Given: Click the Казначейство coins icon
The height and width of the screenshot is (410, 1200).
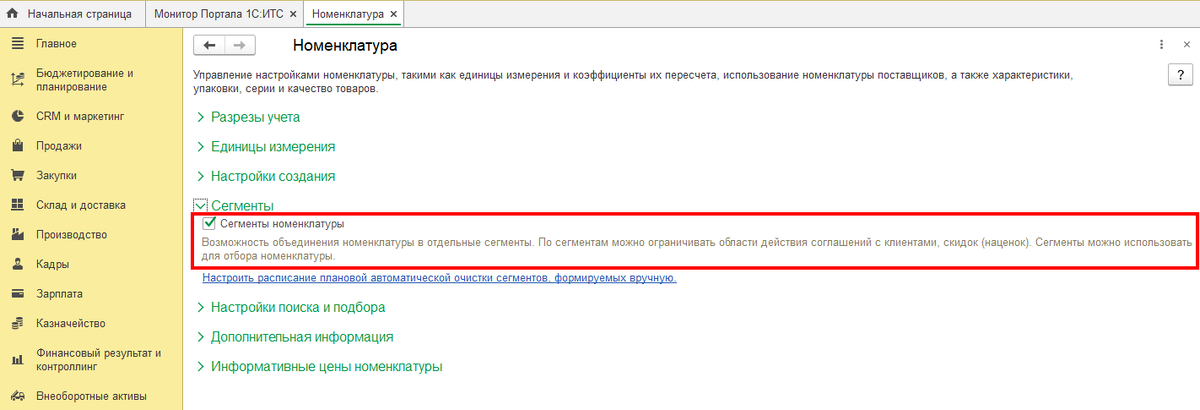Looking at the screenshot, I should [x=17, y=324].
